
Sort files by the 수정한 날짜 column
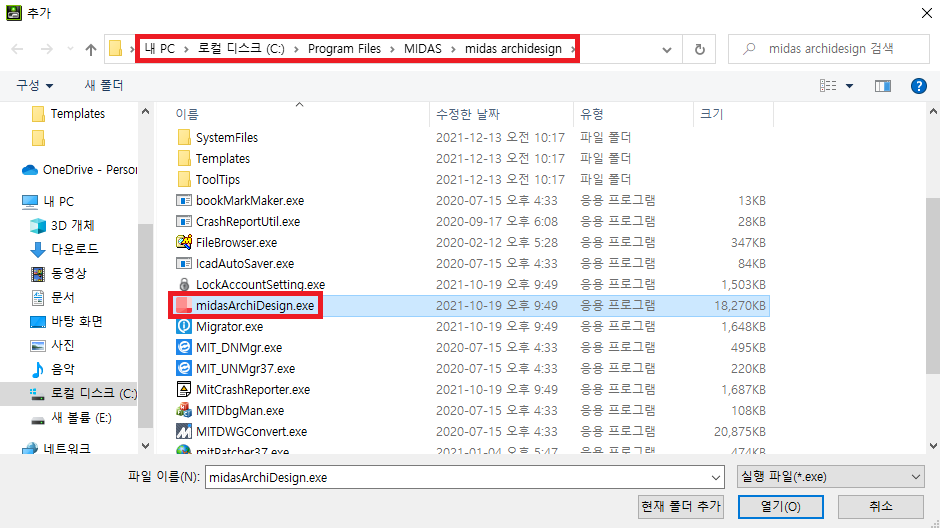pos(468,114)
